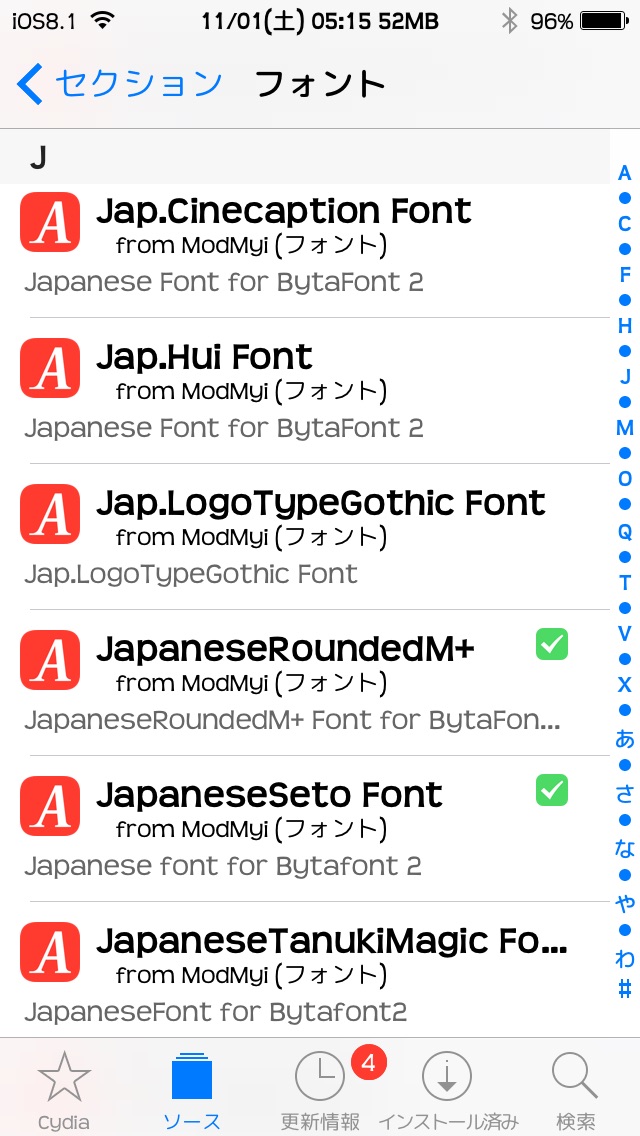The height and width of the screenshot is (1136, 640).
Task: Tap description 'JapaneseRoundedM+ Font for BytaFon...'
Action: click(292, 720)
